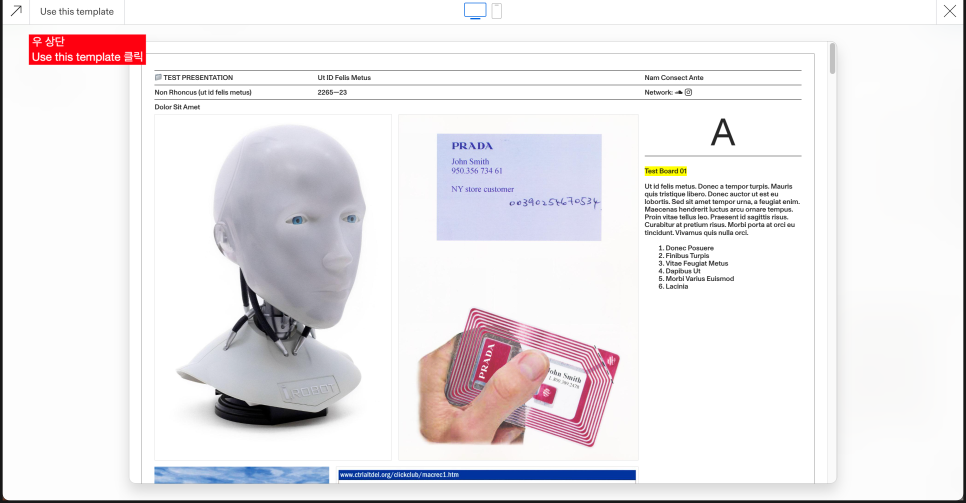Open the robot head bust image
This screenshot has height=503, width=966.
click(273, 287)
